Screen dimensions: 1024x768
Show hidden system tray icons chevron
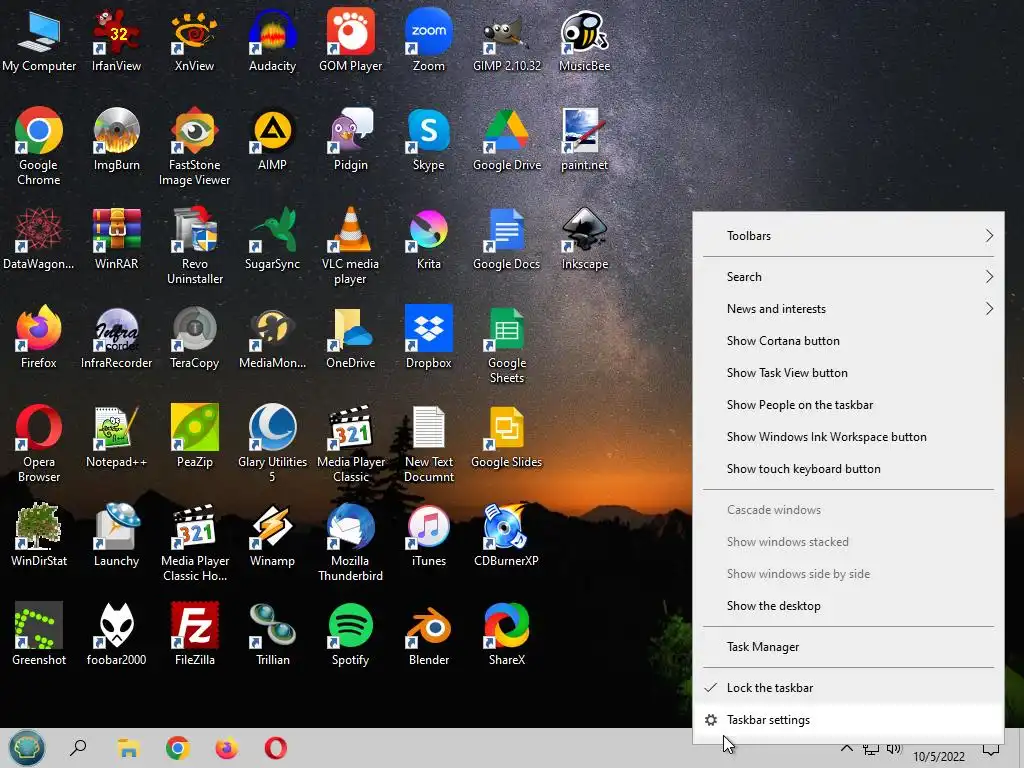point(846,748)
